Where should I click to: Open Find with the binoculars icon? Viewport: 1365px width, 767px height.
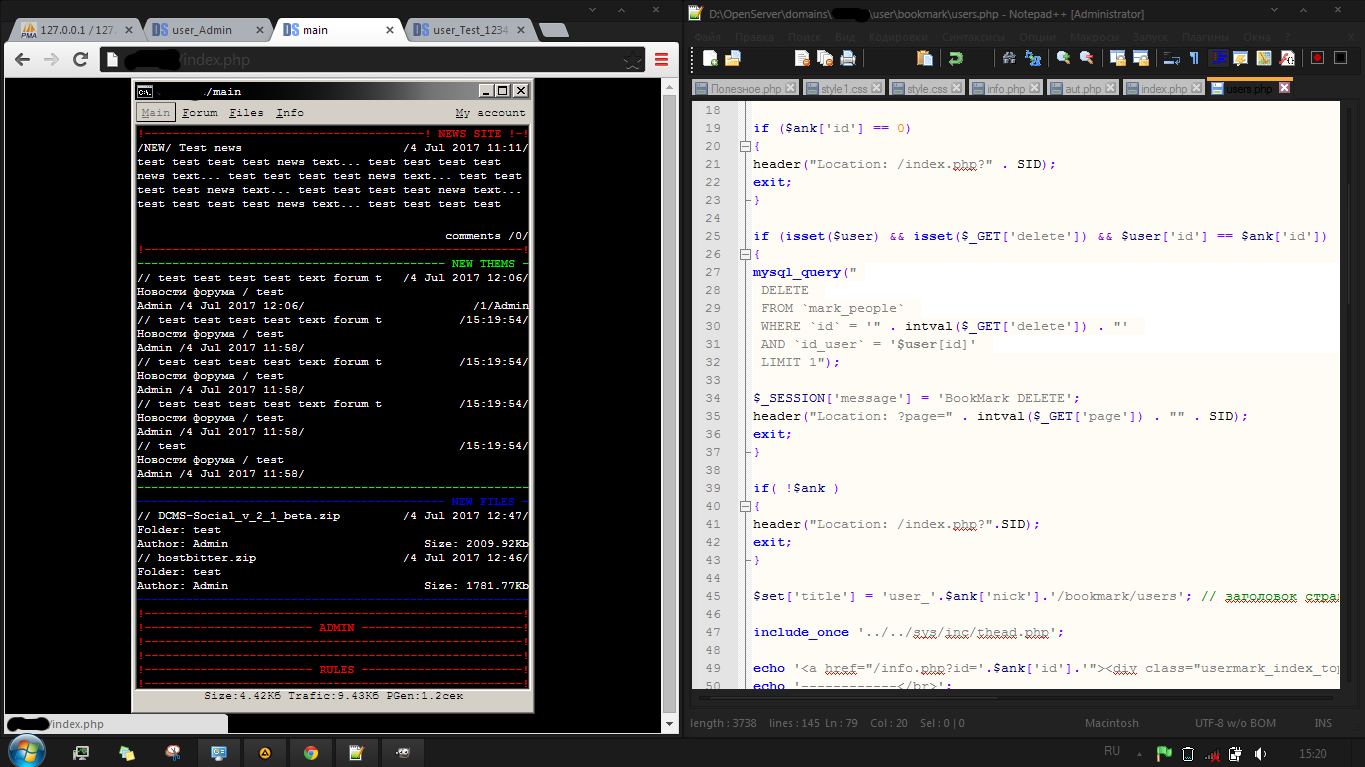[x=1009, y=58]
